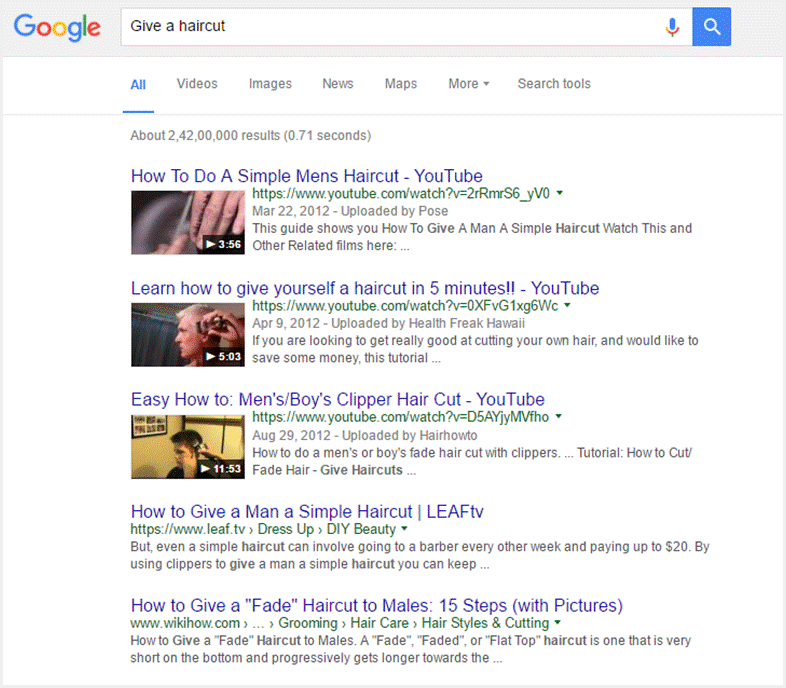Expand the arrow beside the 0XFvG1xg6Wc URL
The height and width of the screenshot is (688, 786).
pyautogui.click(x=567, y=306)
